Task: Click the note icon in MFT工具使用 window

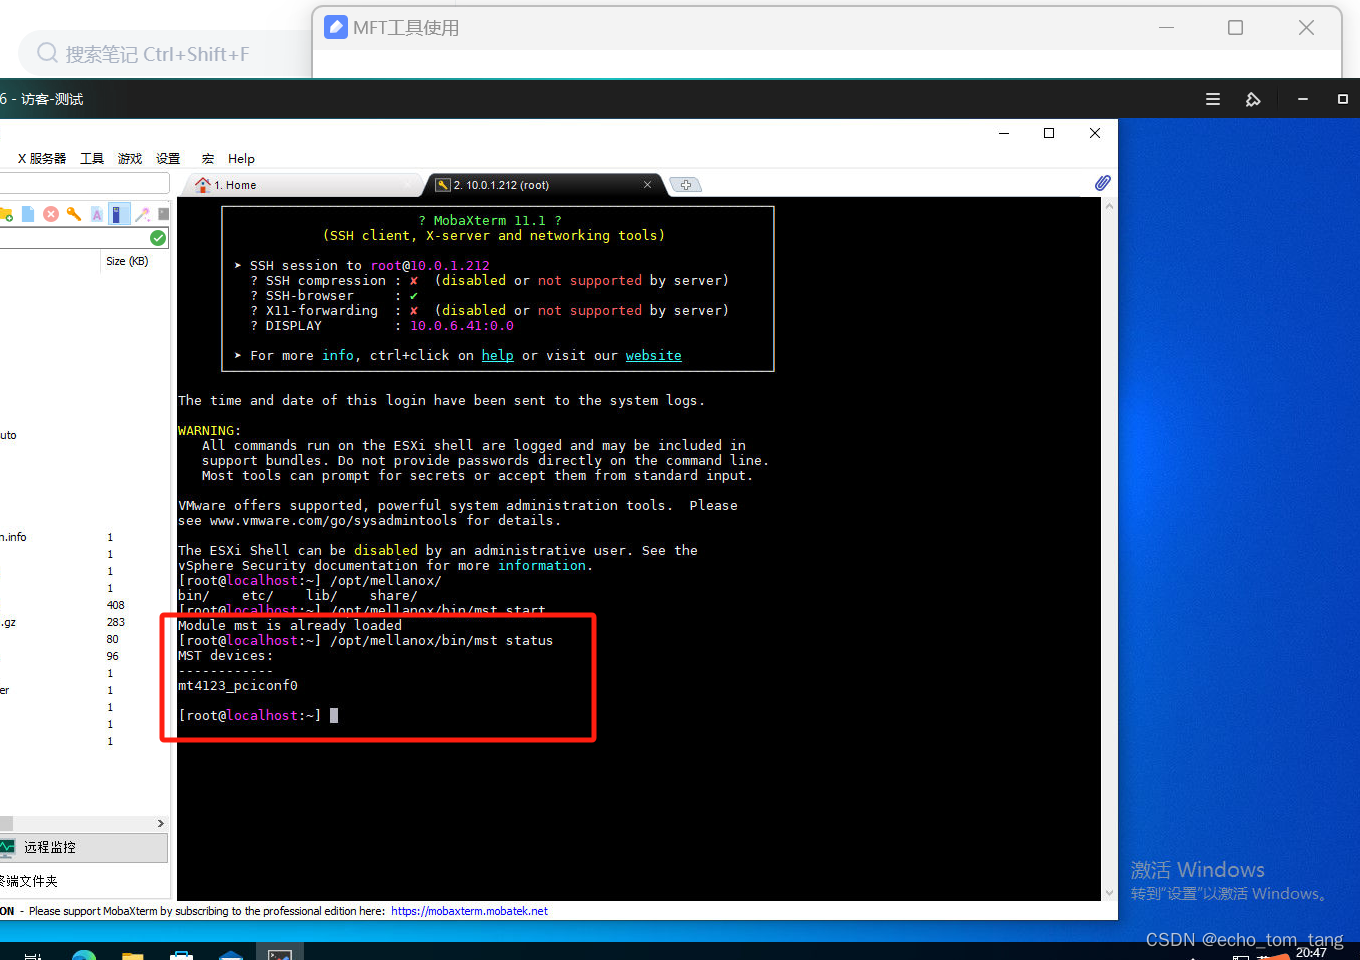Action: pyautogui.click(x=337, y=27)
